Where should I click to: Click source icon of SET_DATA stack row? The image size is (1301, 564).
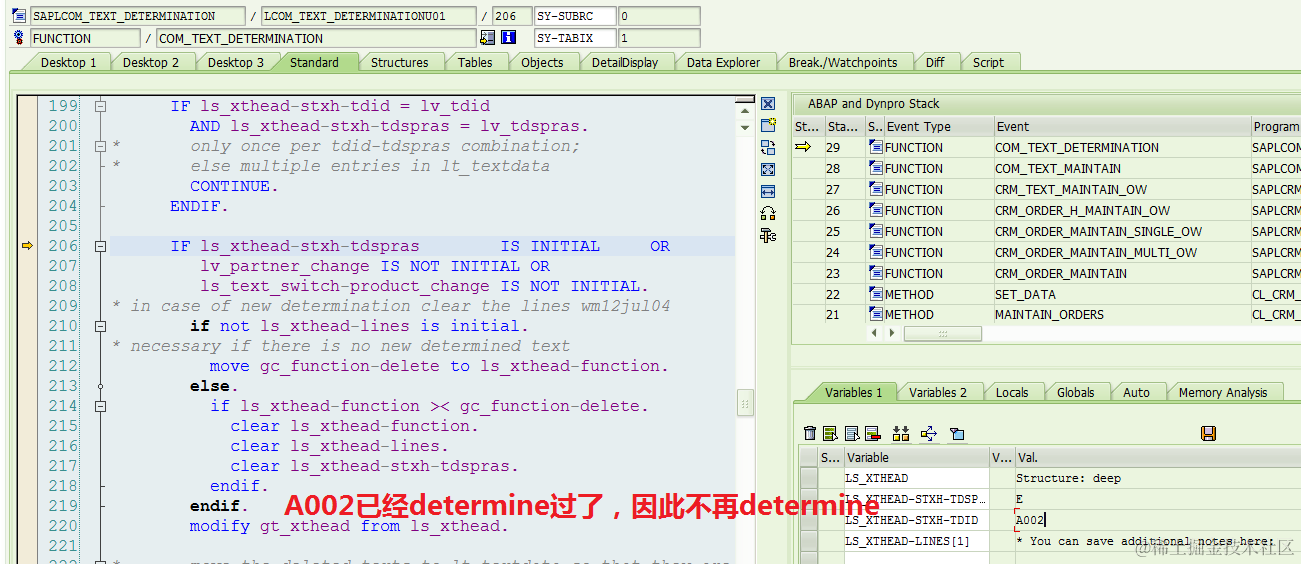(875, 294)
